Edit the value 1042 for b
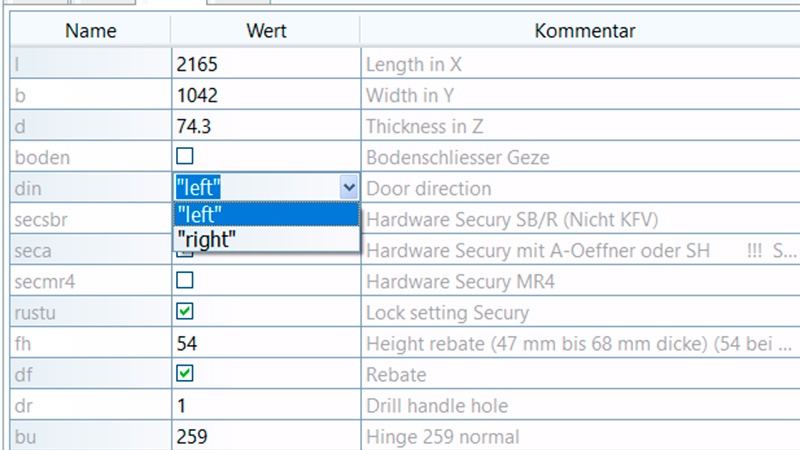 pos(266,95)
